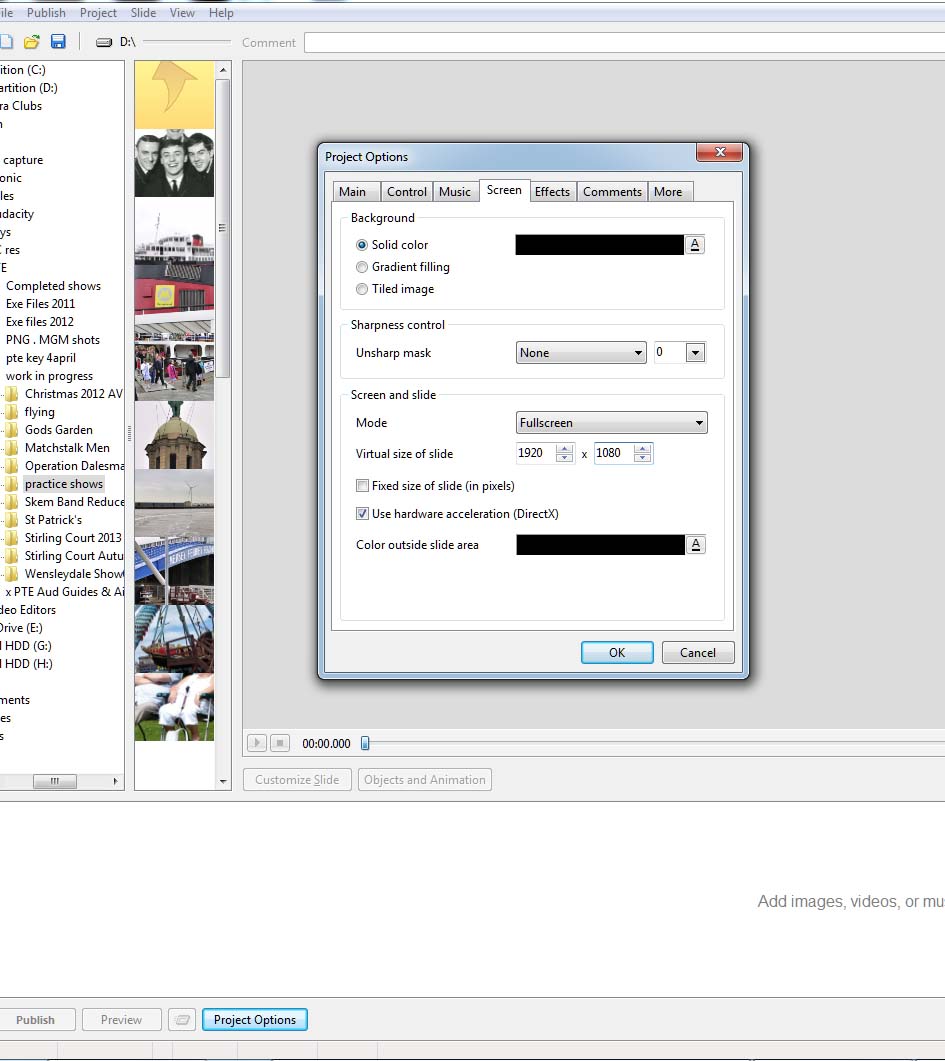Screen dimensions: 945x1061
Task: Select the Gradient filling radio button
Action: click(362, 267)
